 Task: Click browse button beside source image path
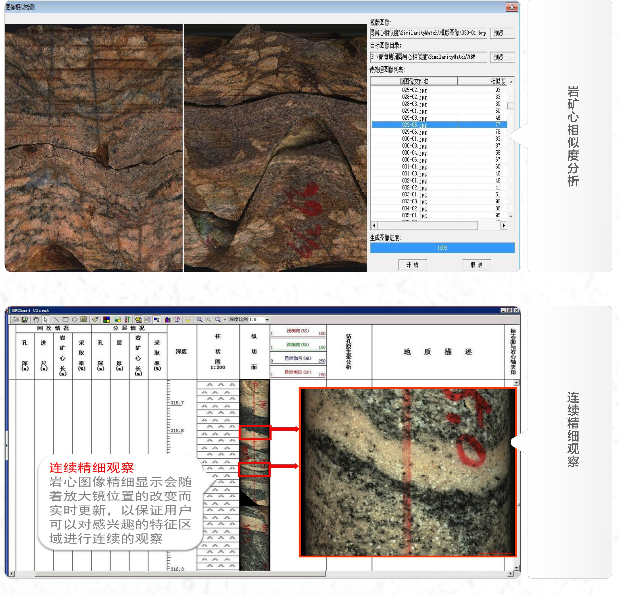(x=501, y=32)
